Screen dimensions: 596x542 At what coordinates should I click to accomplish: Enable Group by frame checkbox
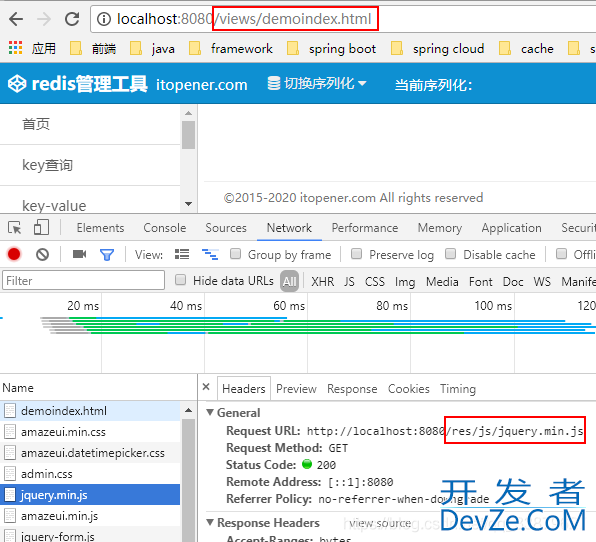click(235, 254)
